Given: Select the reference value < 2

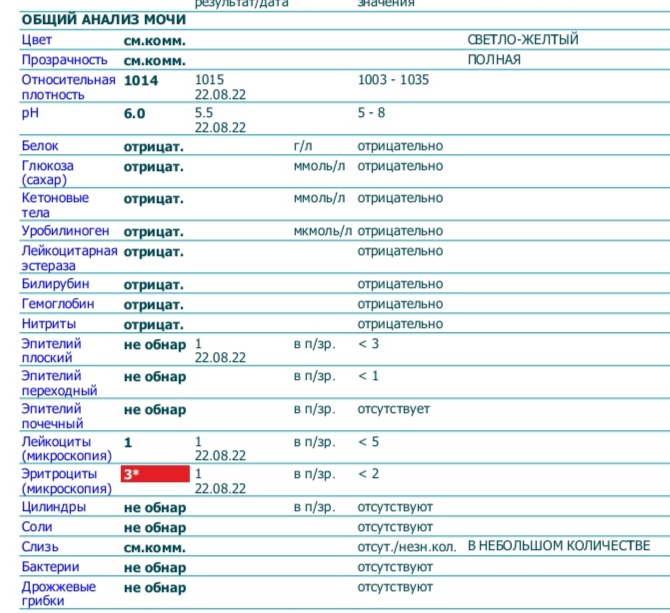Looking at the screenshot, I should (368, 474).
